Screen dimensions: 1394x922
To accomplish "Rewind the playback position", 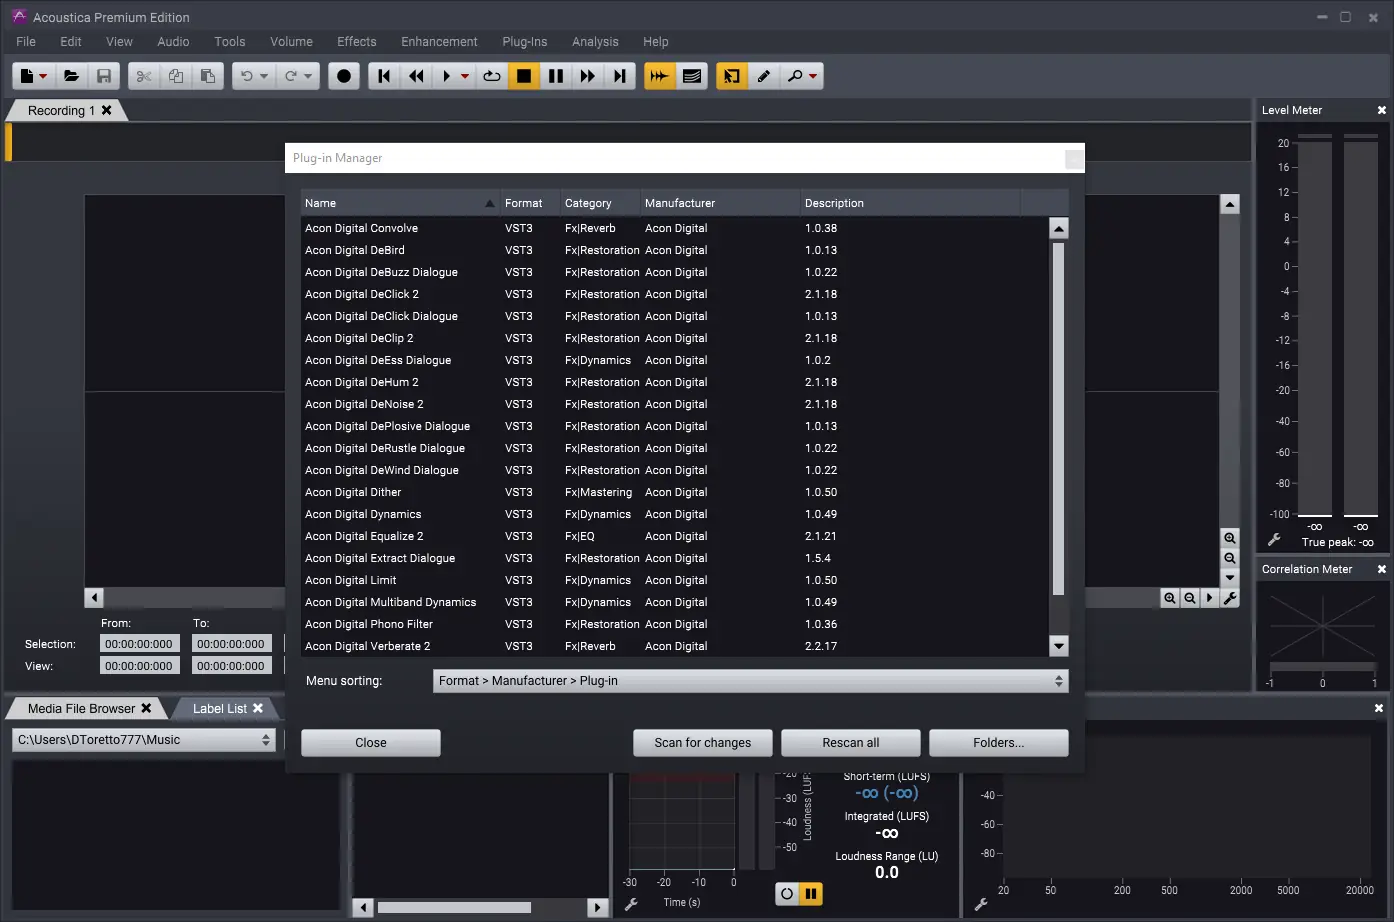I will click(416, 76).
